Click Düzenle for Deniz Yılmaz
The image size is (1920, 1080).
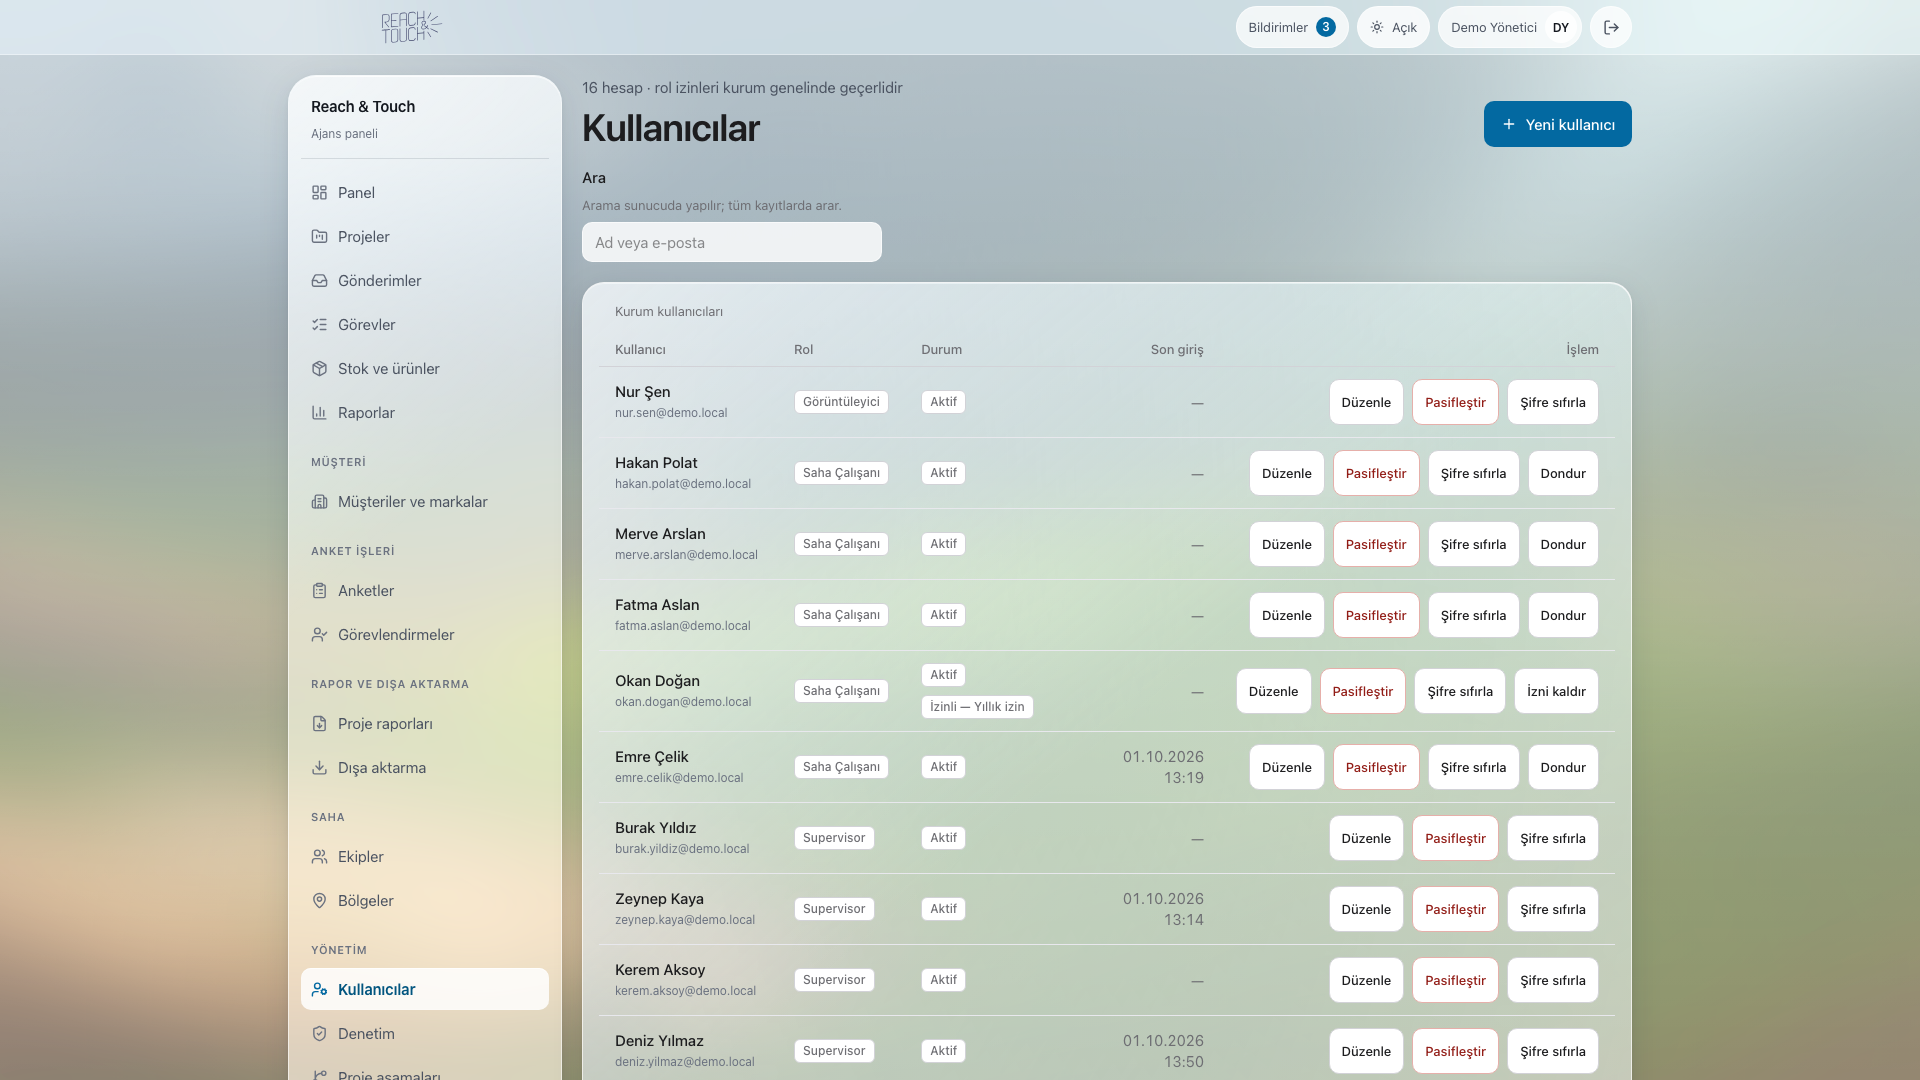[x=1366, y=1051]
